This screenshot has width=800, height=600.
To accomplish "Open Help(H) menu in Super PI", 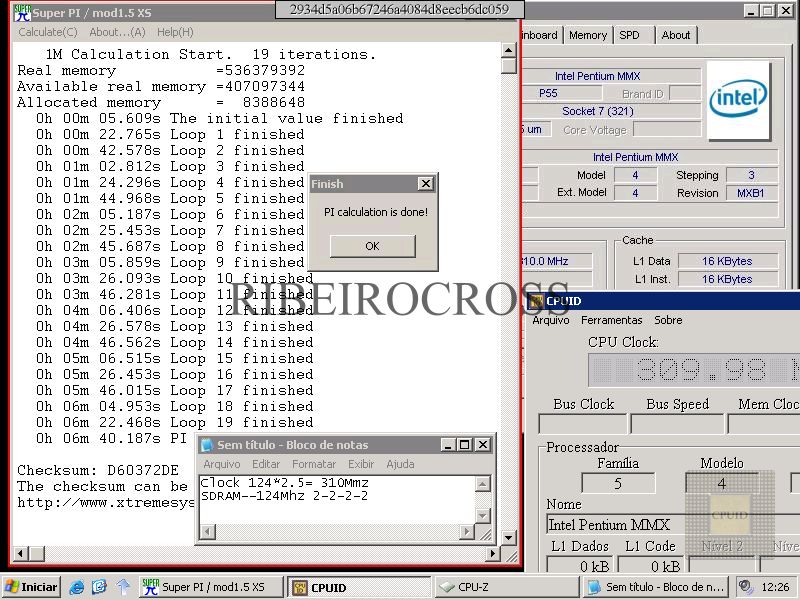I will (175, 32).
